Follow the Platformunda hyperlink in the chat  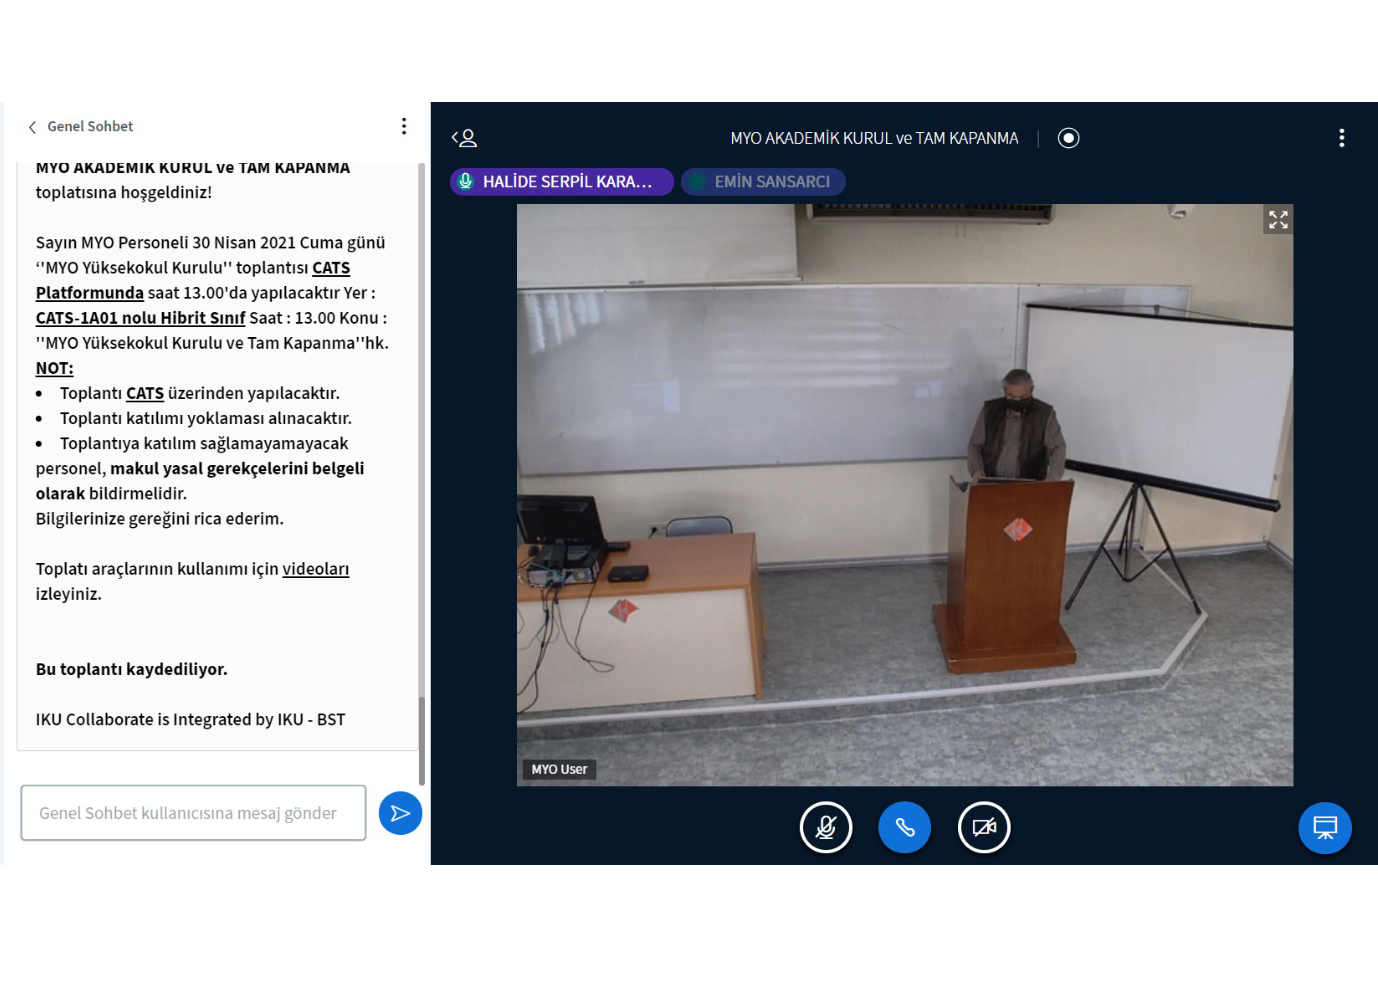(x=90, y=293)
